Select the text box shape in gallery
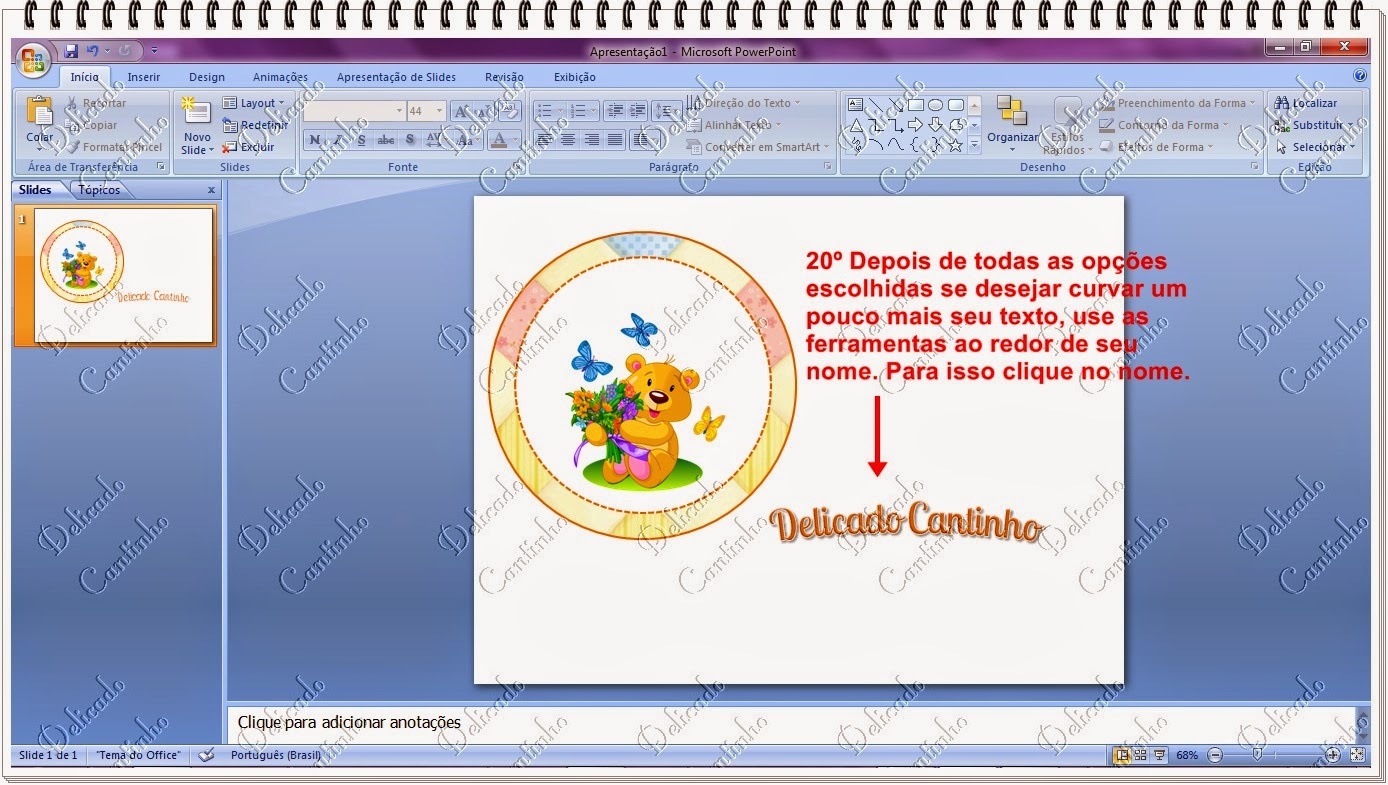The image size is (1388, 785). pos(855,104)
